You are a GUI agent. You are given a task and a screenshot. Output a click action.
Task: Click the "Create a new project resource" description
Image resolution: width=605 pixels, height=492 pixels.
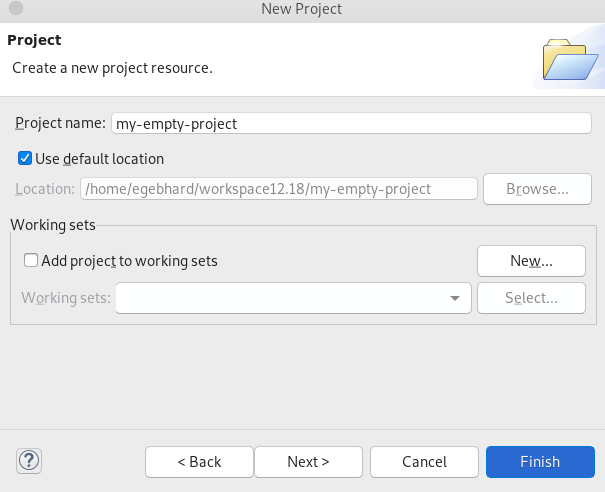click(112, 68)
